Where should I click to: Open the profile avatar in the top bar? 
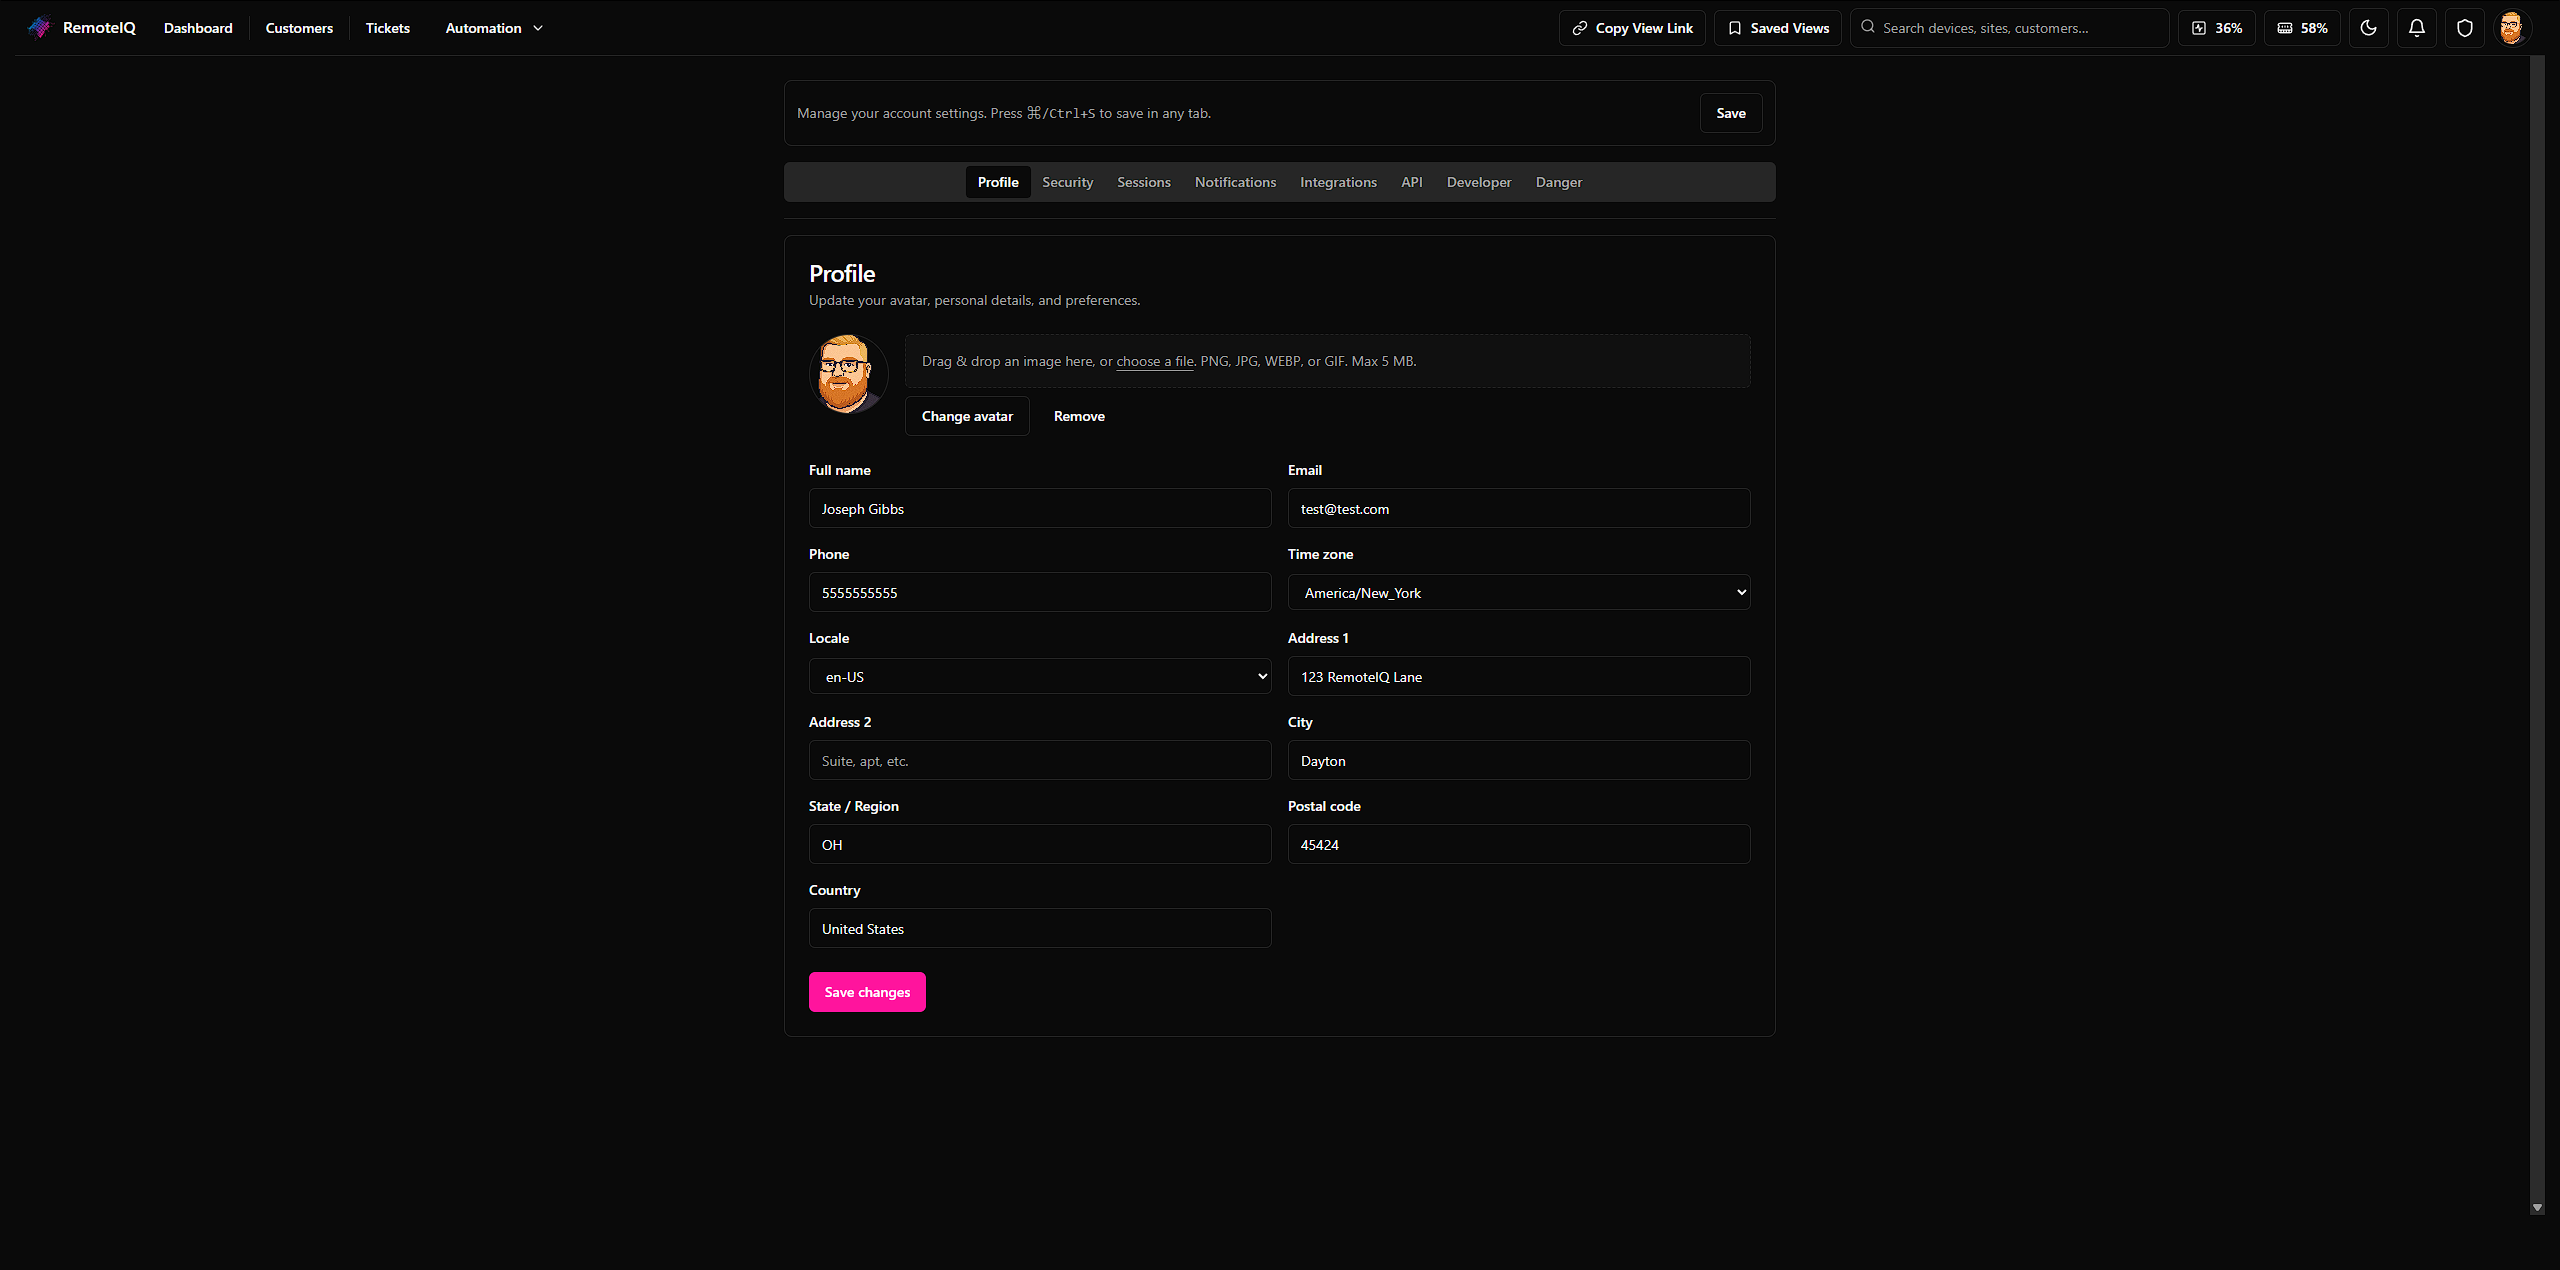pos(2512,27)
